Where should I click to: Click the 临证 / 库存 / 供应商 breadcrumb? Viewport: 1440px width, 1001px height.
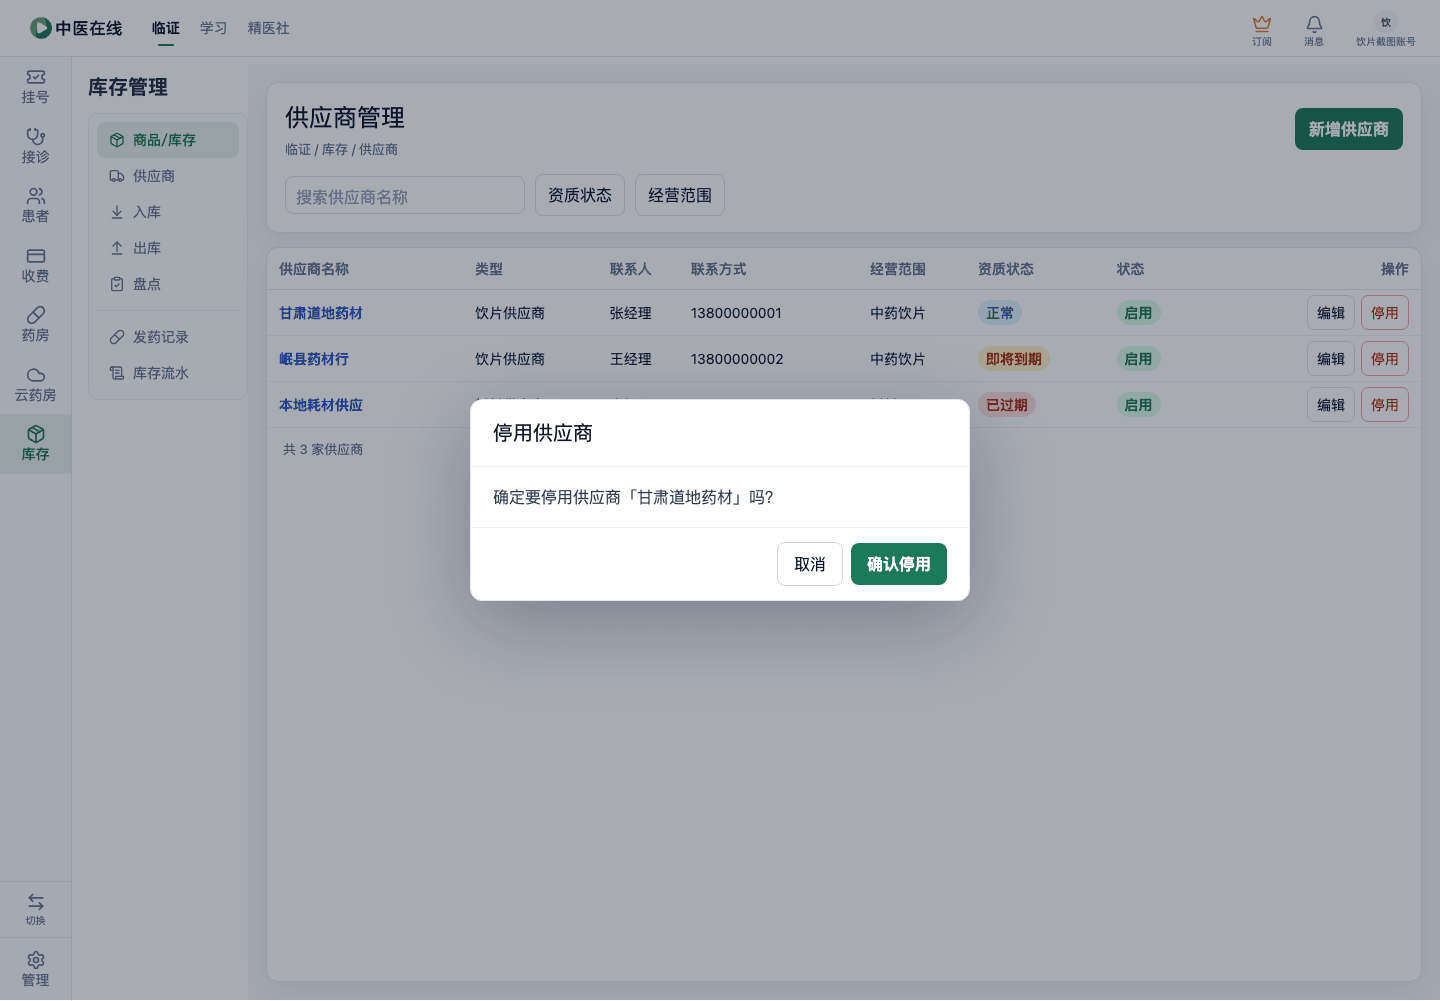pos(342,150)
